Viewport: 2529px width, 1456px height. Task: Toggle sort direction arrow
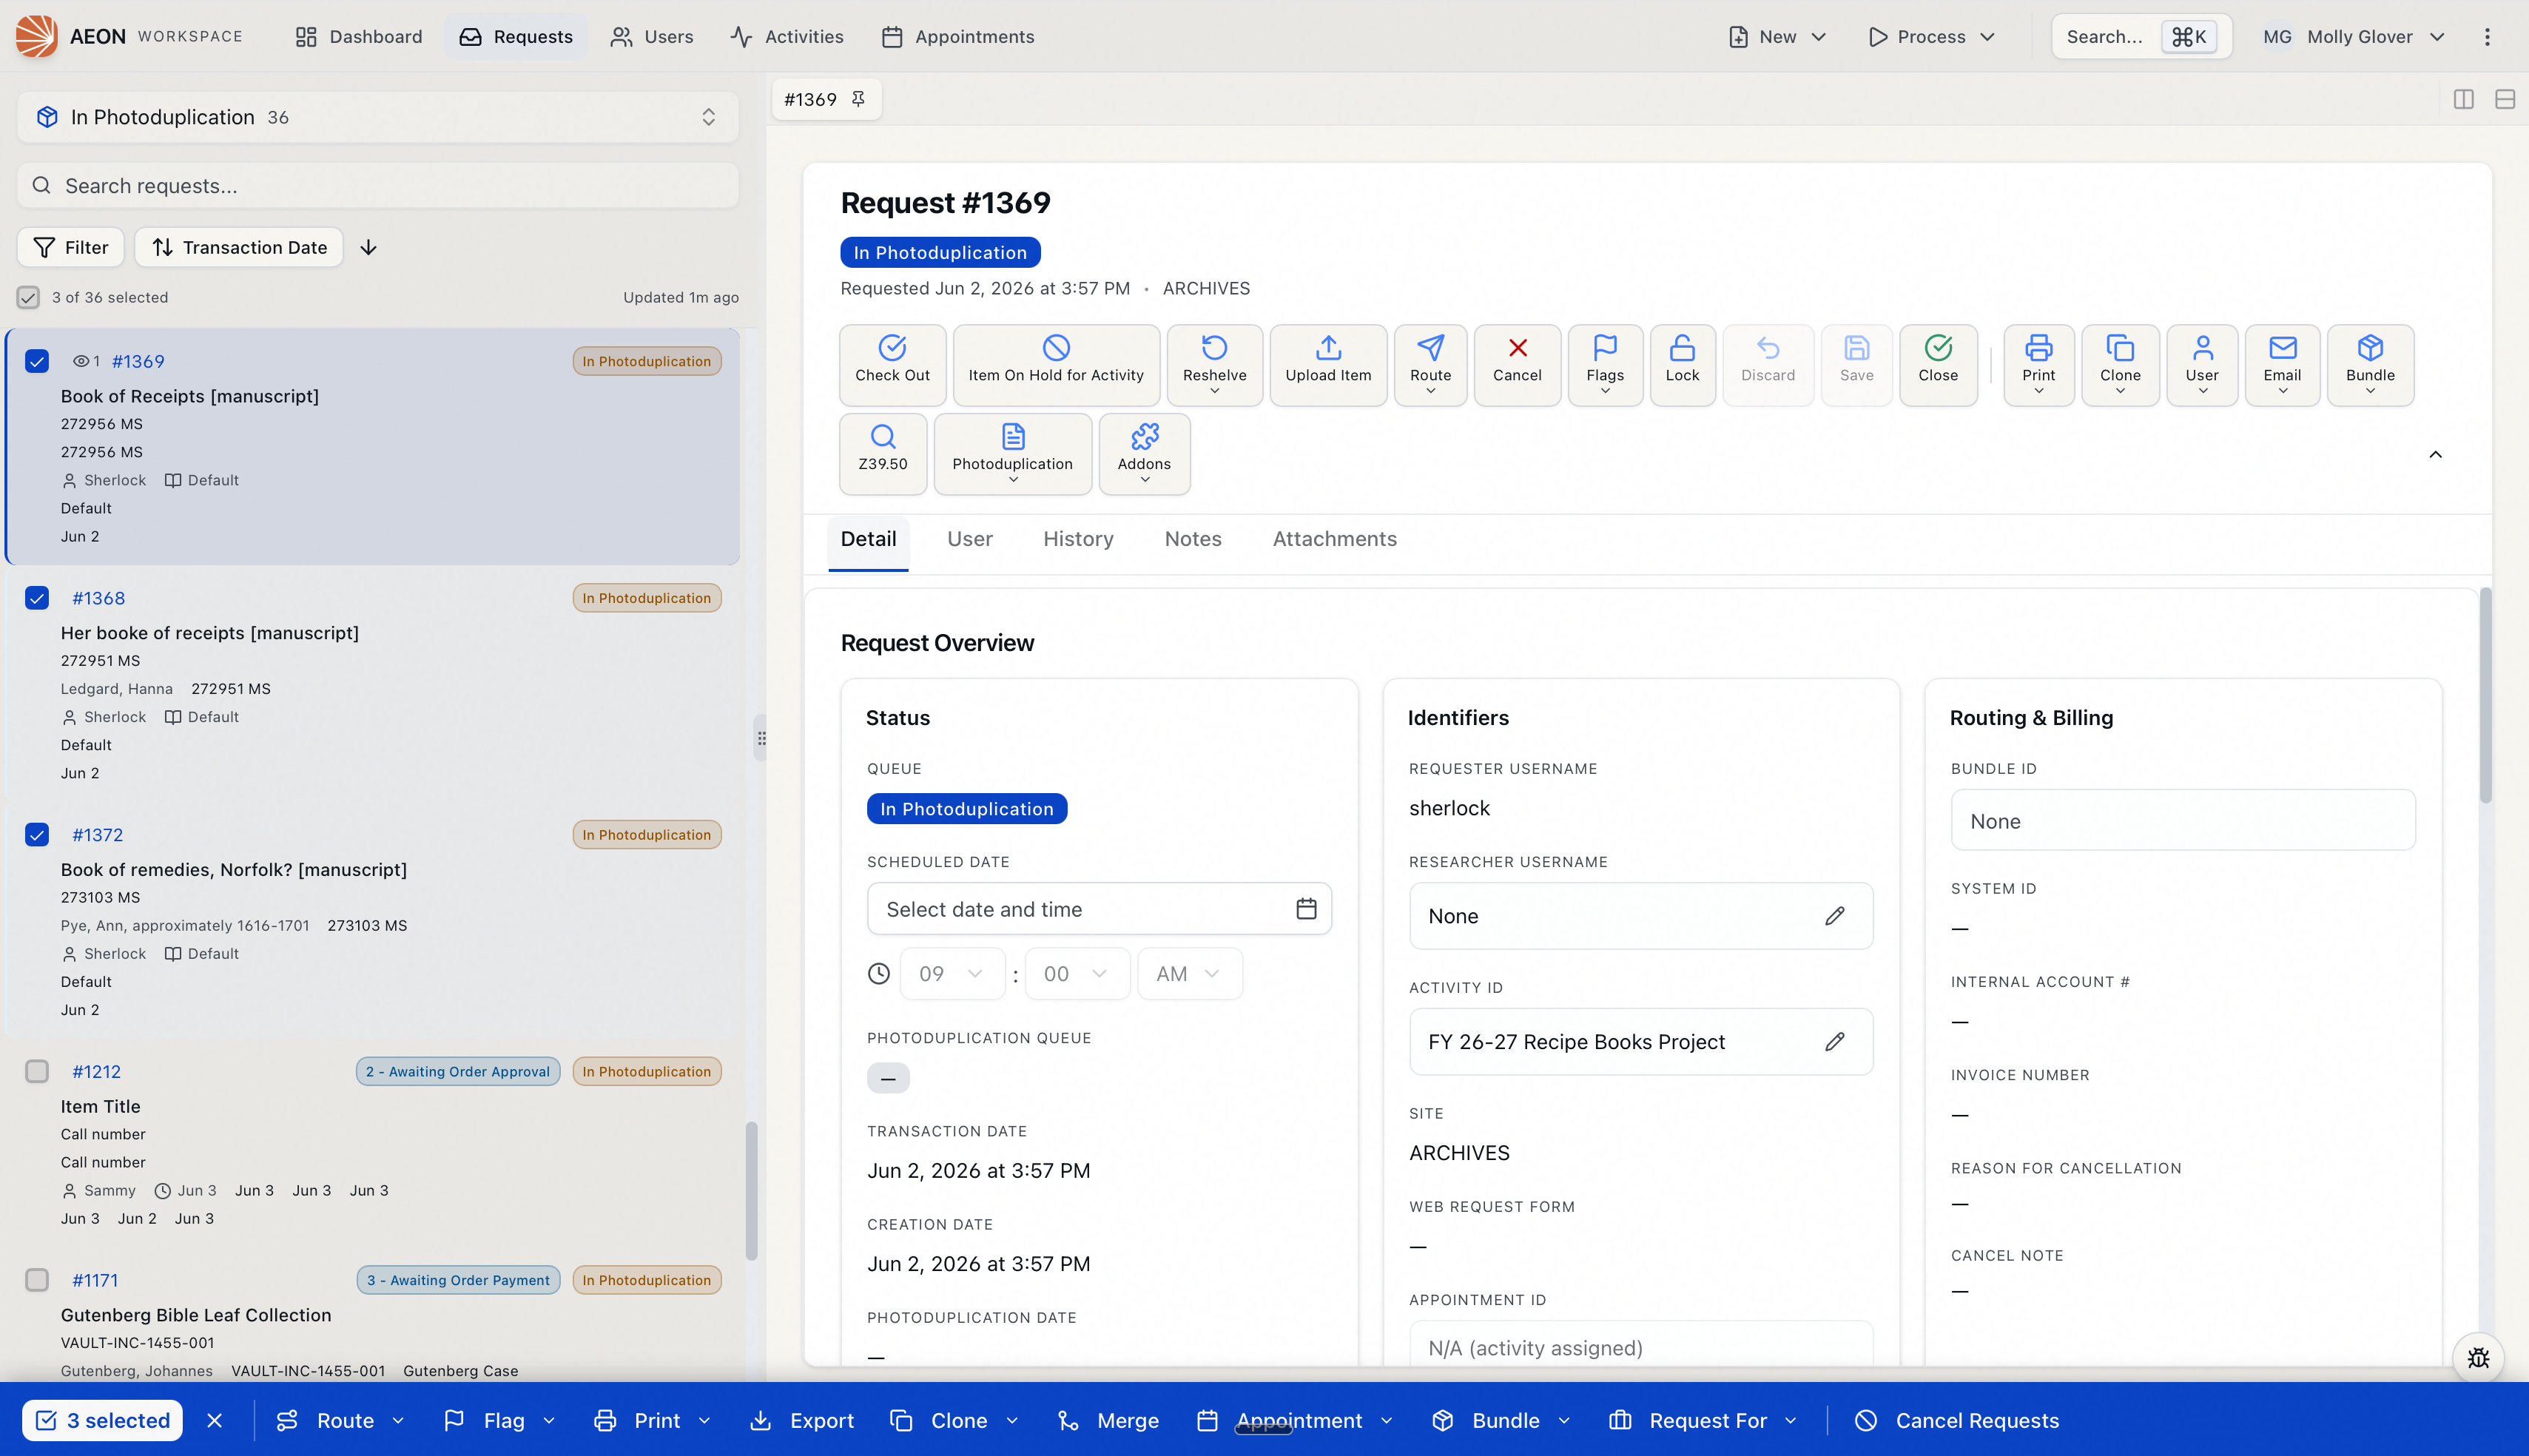click(x=368, y=247)
